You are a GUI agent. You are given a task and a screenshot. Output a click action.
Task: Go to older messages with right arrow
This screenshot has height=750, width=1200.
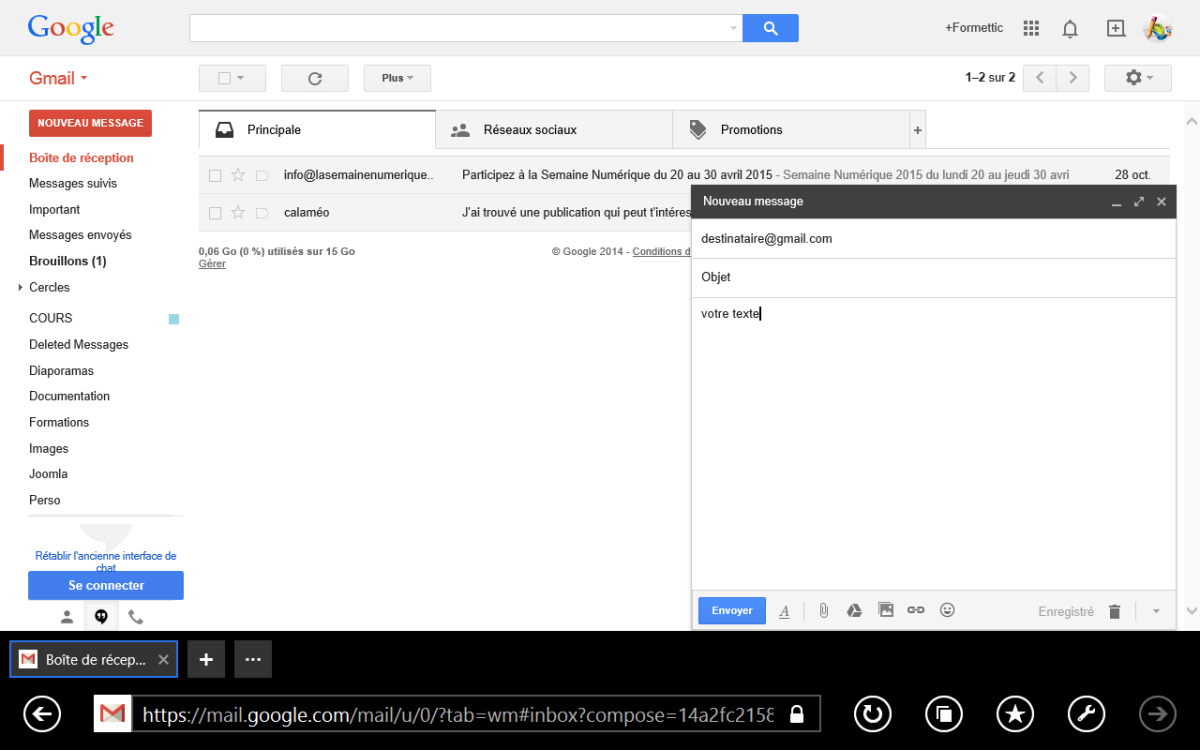(1073, 78)
